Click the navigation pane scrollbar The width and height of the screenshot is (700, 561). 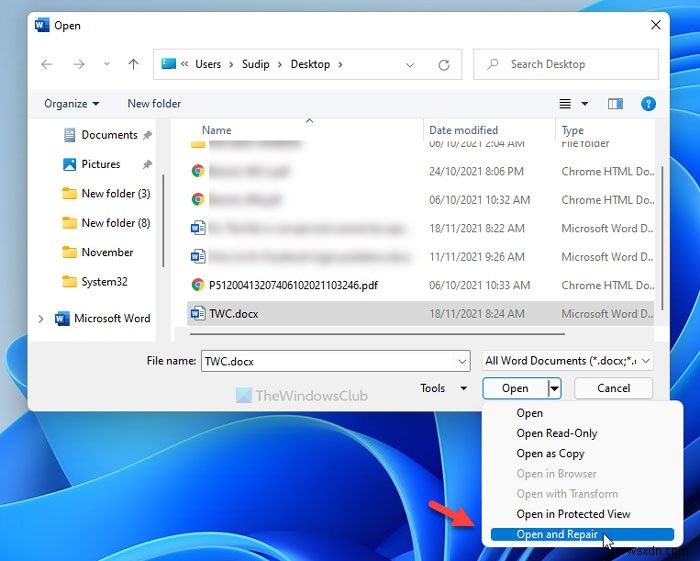(163, 220)
